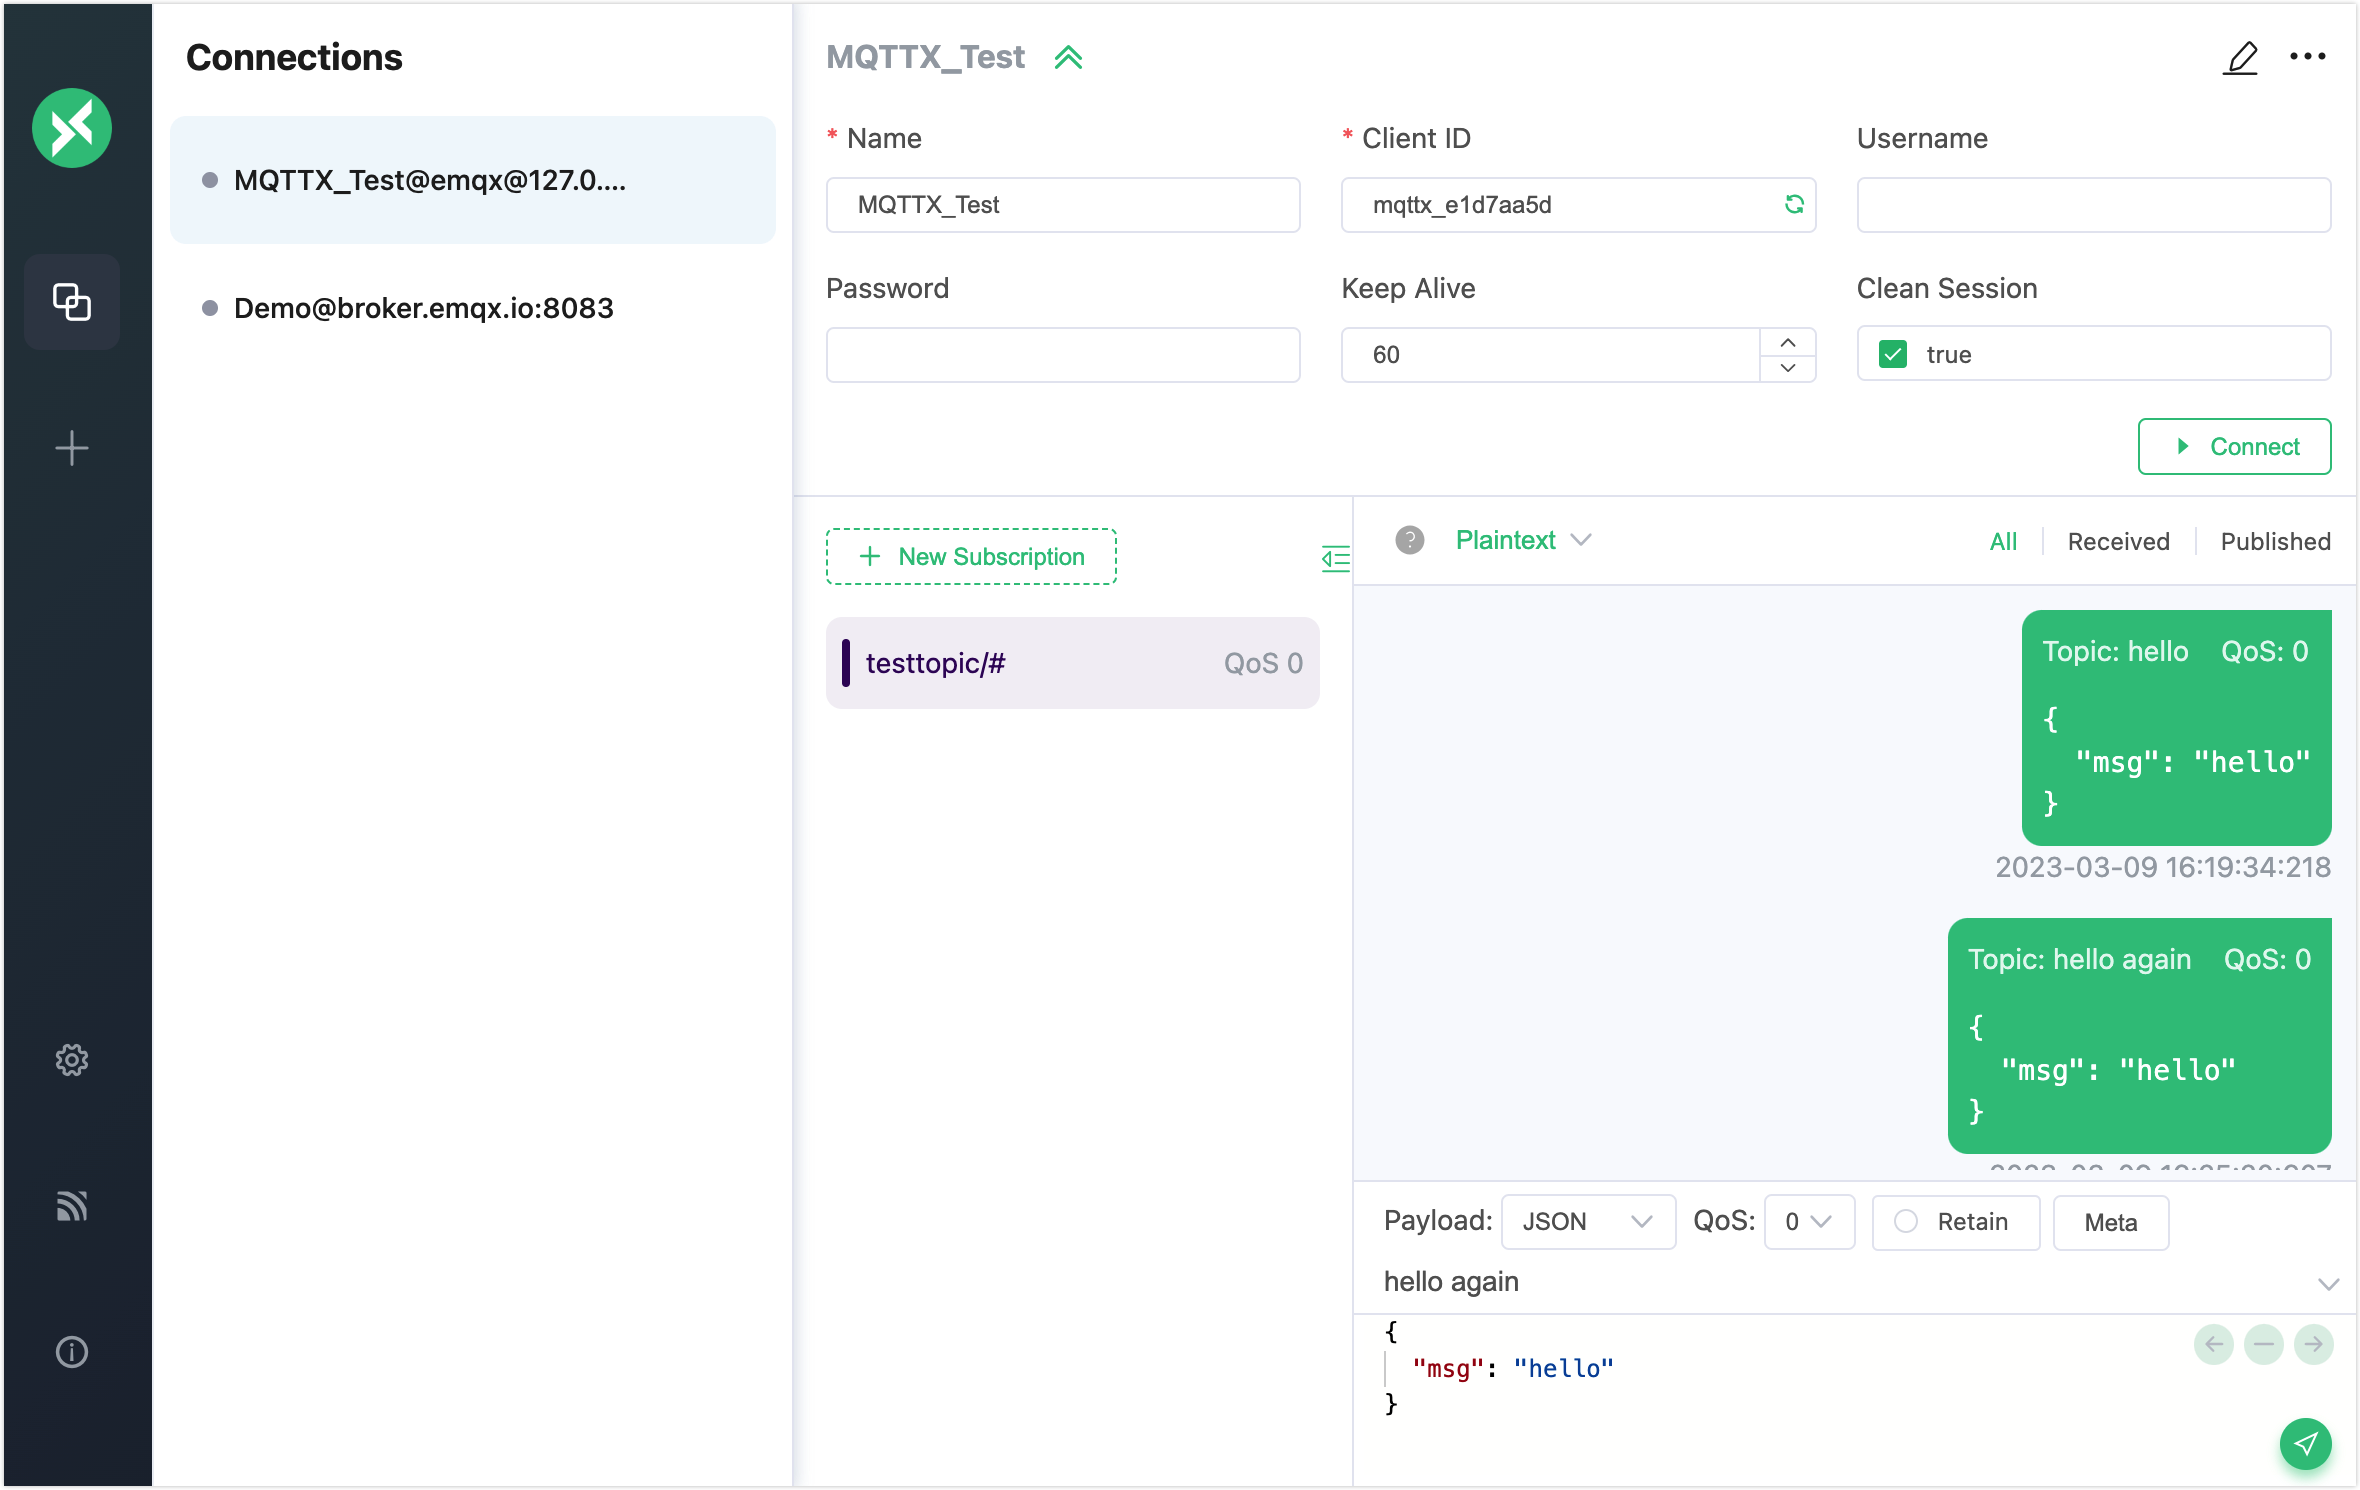
Task: Click the edit pencil icon
Action: click(x=2242, y=57)
